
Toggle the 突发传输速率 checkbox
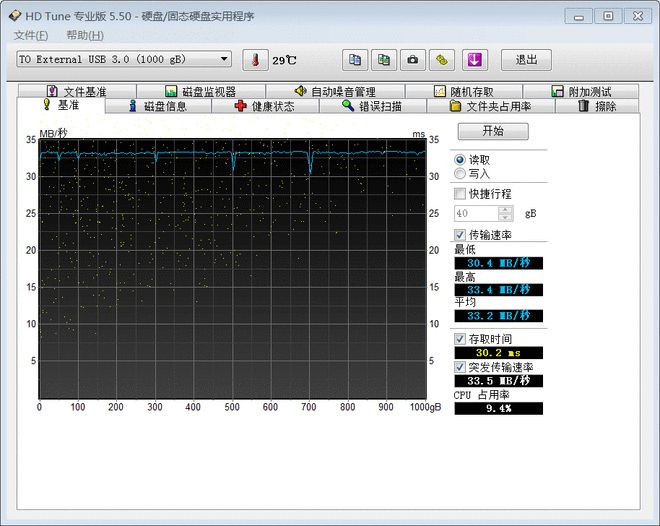coord(460,367)
